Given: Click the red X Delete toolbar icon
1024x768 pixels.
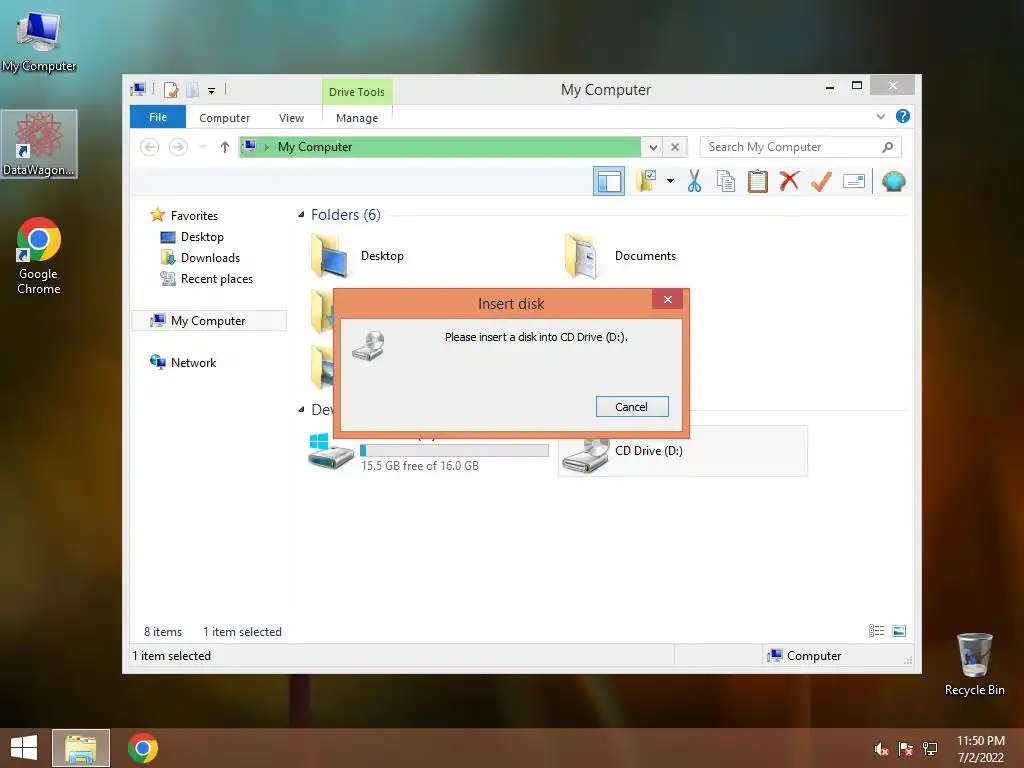Looking at the screenshot, I should click(x=789, y=181).
